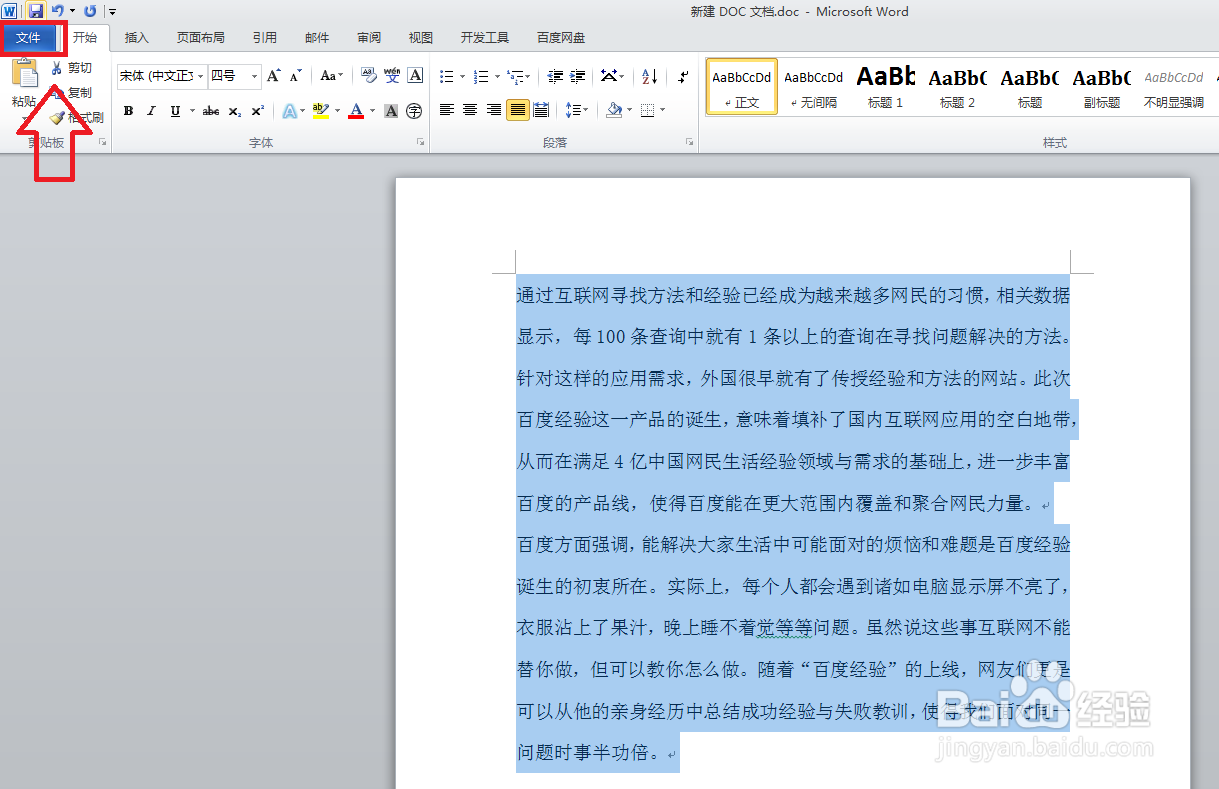Apply the 副标题 style

1102,87
